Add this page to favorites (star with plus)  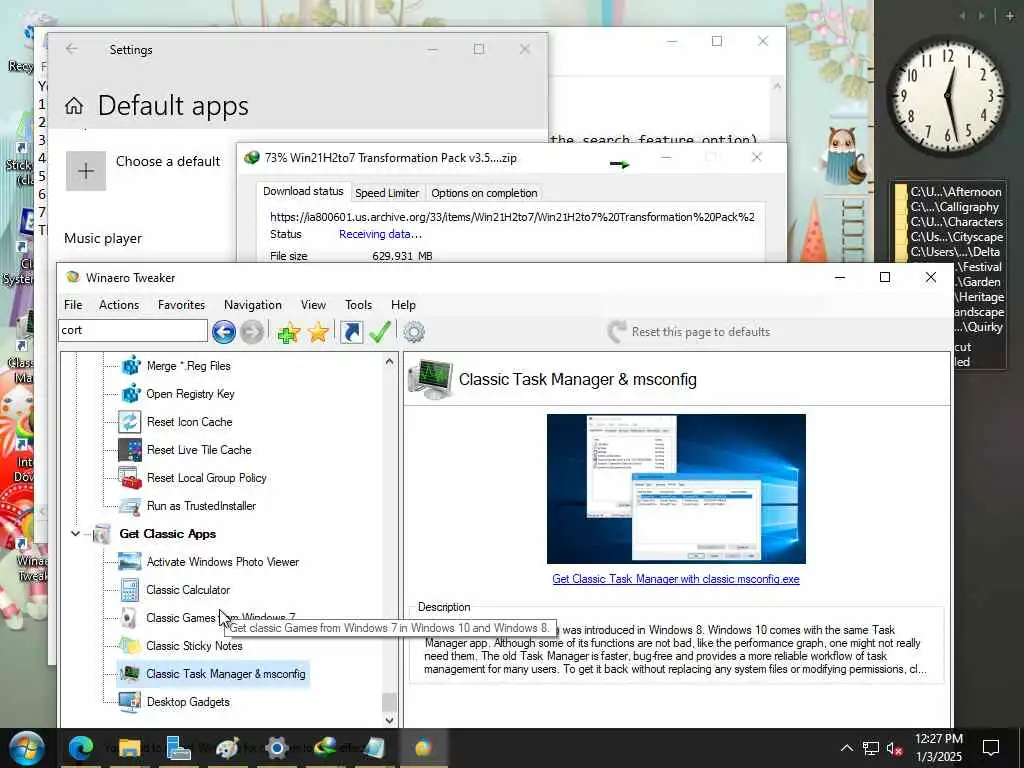288,332
